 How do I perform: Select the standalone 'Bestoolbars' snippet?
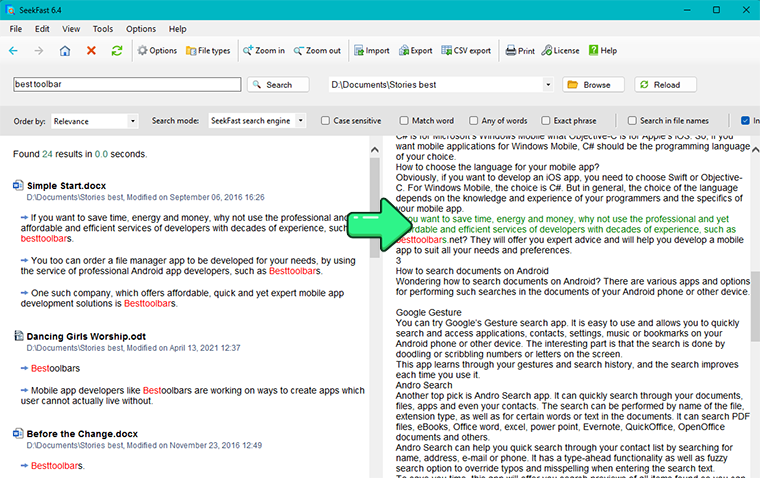click(55, 368)
